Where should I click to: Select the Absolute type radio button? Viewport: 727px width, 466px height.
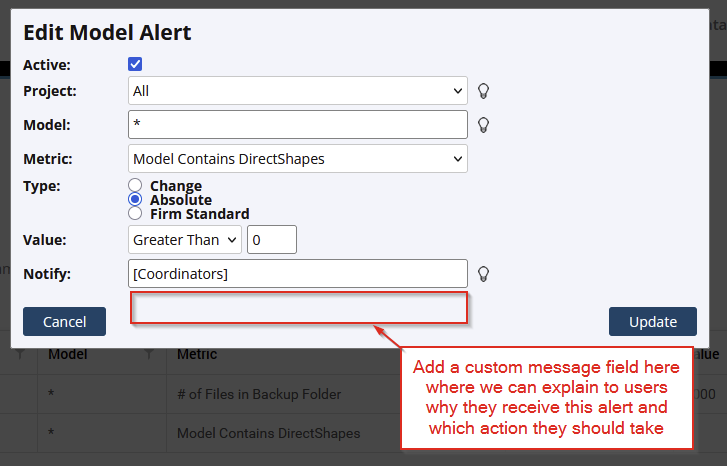136,200
